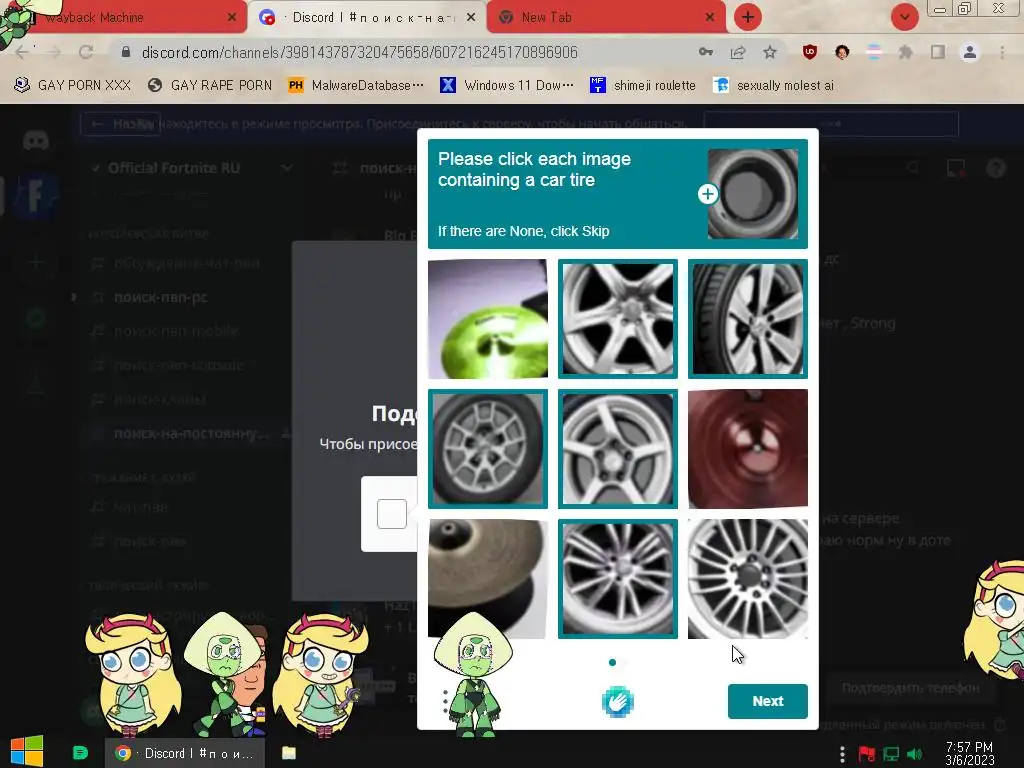Viewport: 1024px width, 768px height.
Task: Open Discord window from the taskbar
Action: [185, 753]
